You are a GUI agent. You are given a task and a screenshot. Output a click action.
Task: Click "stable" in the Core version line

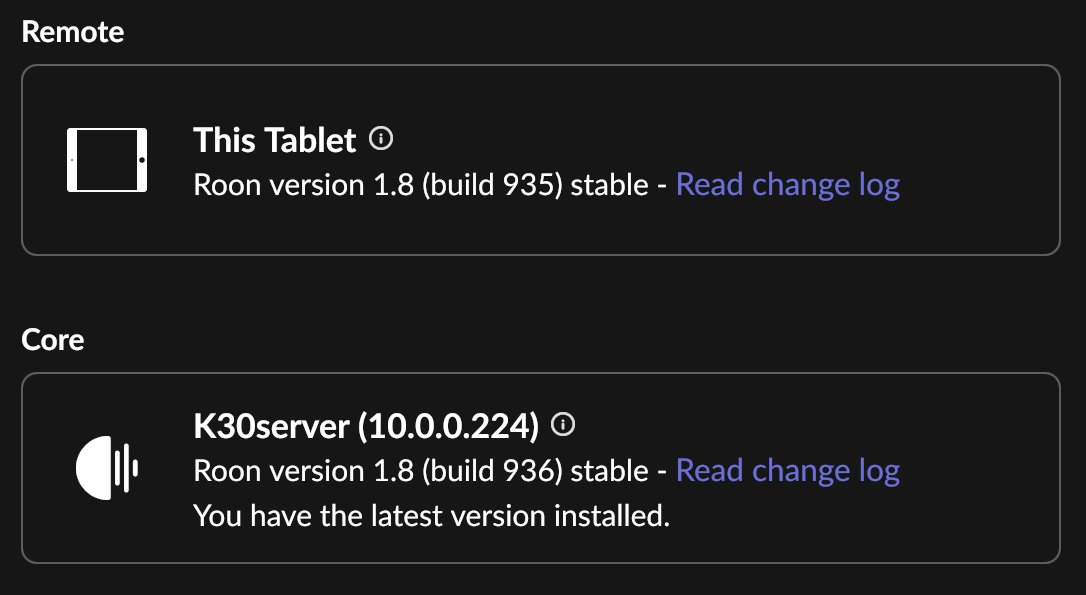click(609, 470)
